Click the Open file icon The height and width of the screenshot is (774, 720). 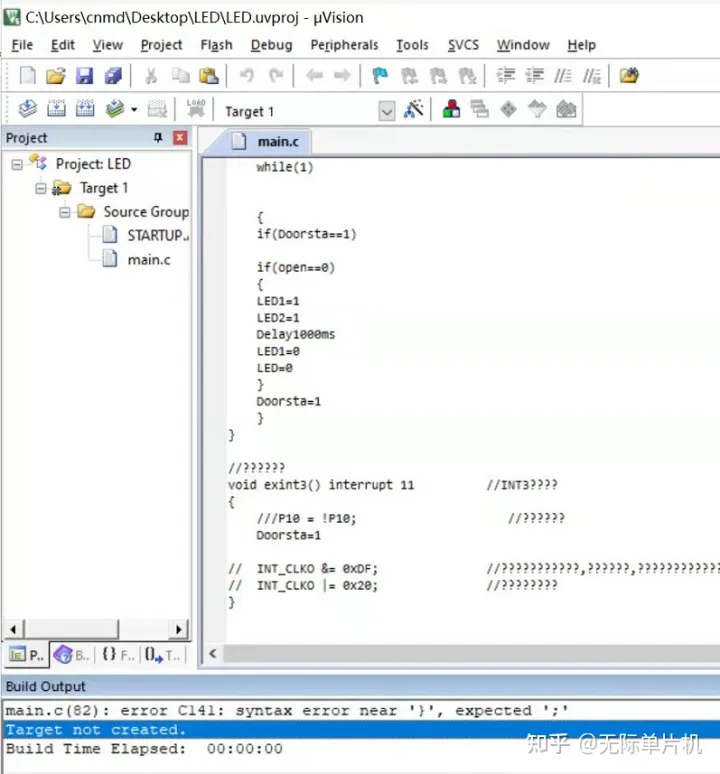56,76
